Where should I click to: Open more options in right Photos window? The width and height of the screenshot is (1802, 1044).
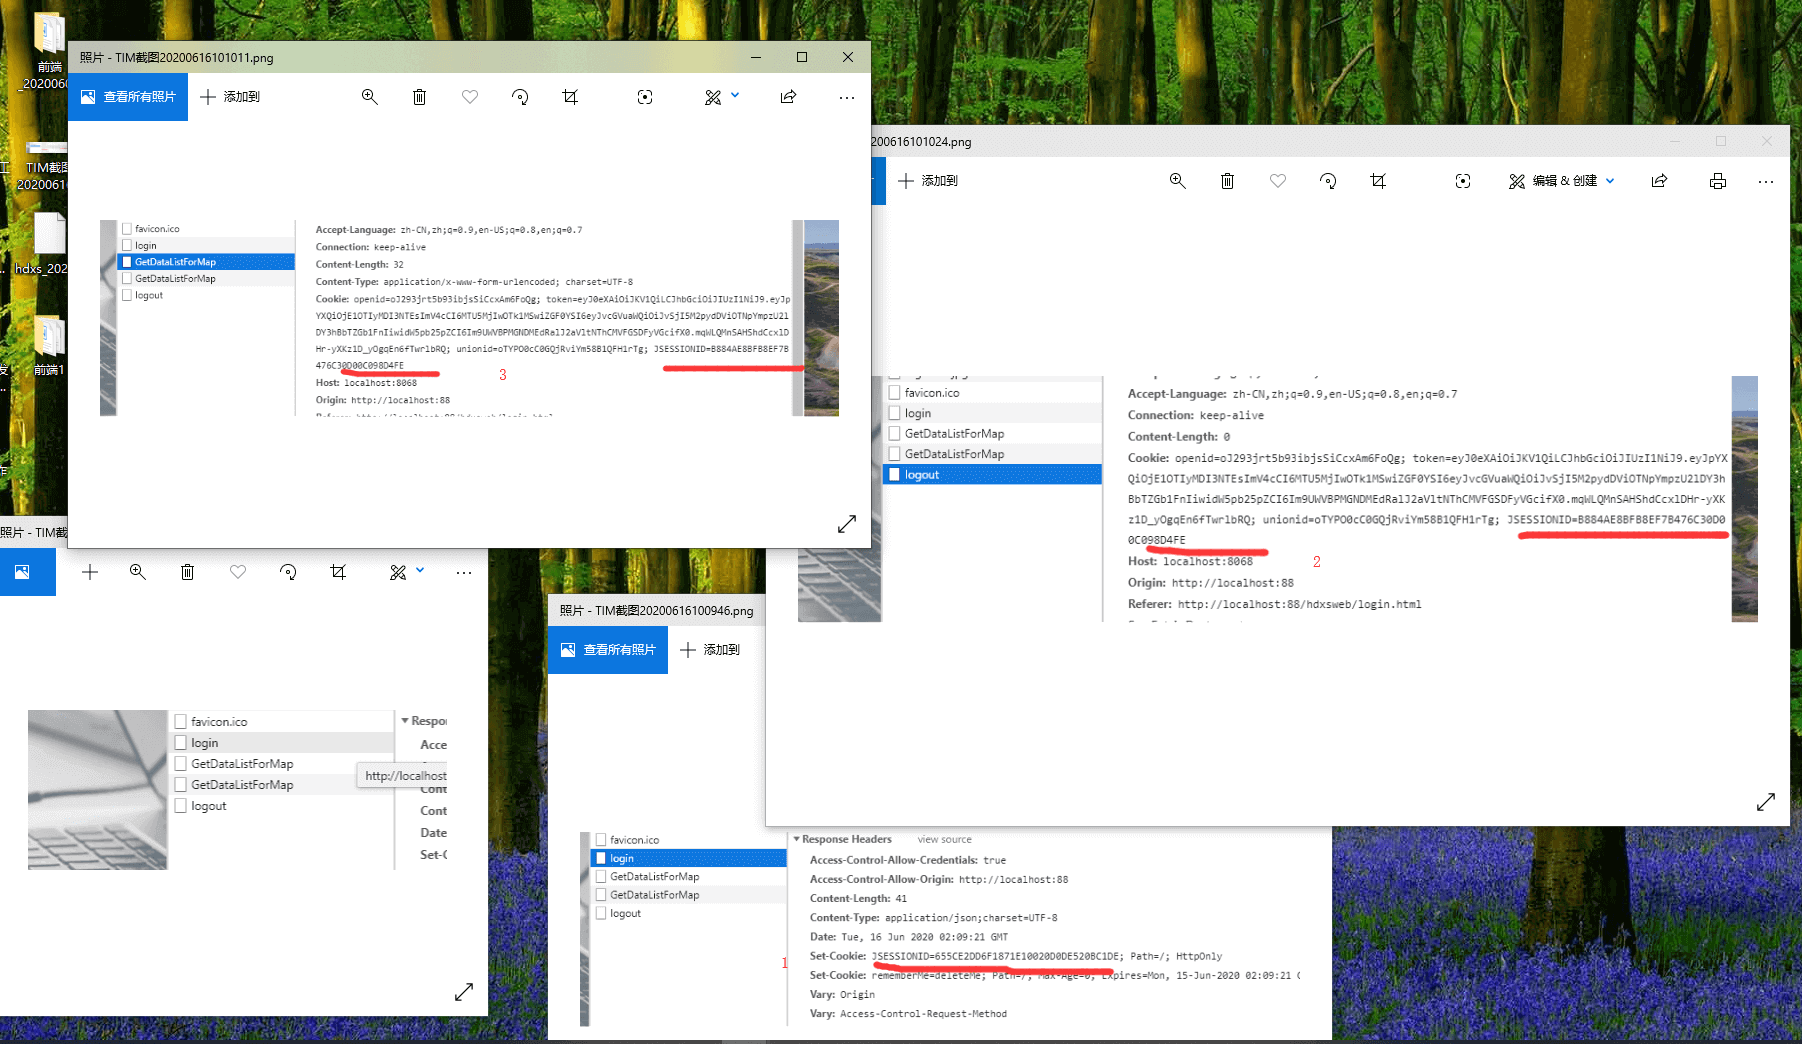click(1766, 181)
